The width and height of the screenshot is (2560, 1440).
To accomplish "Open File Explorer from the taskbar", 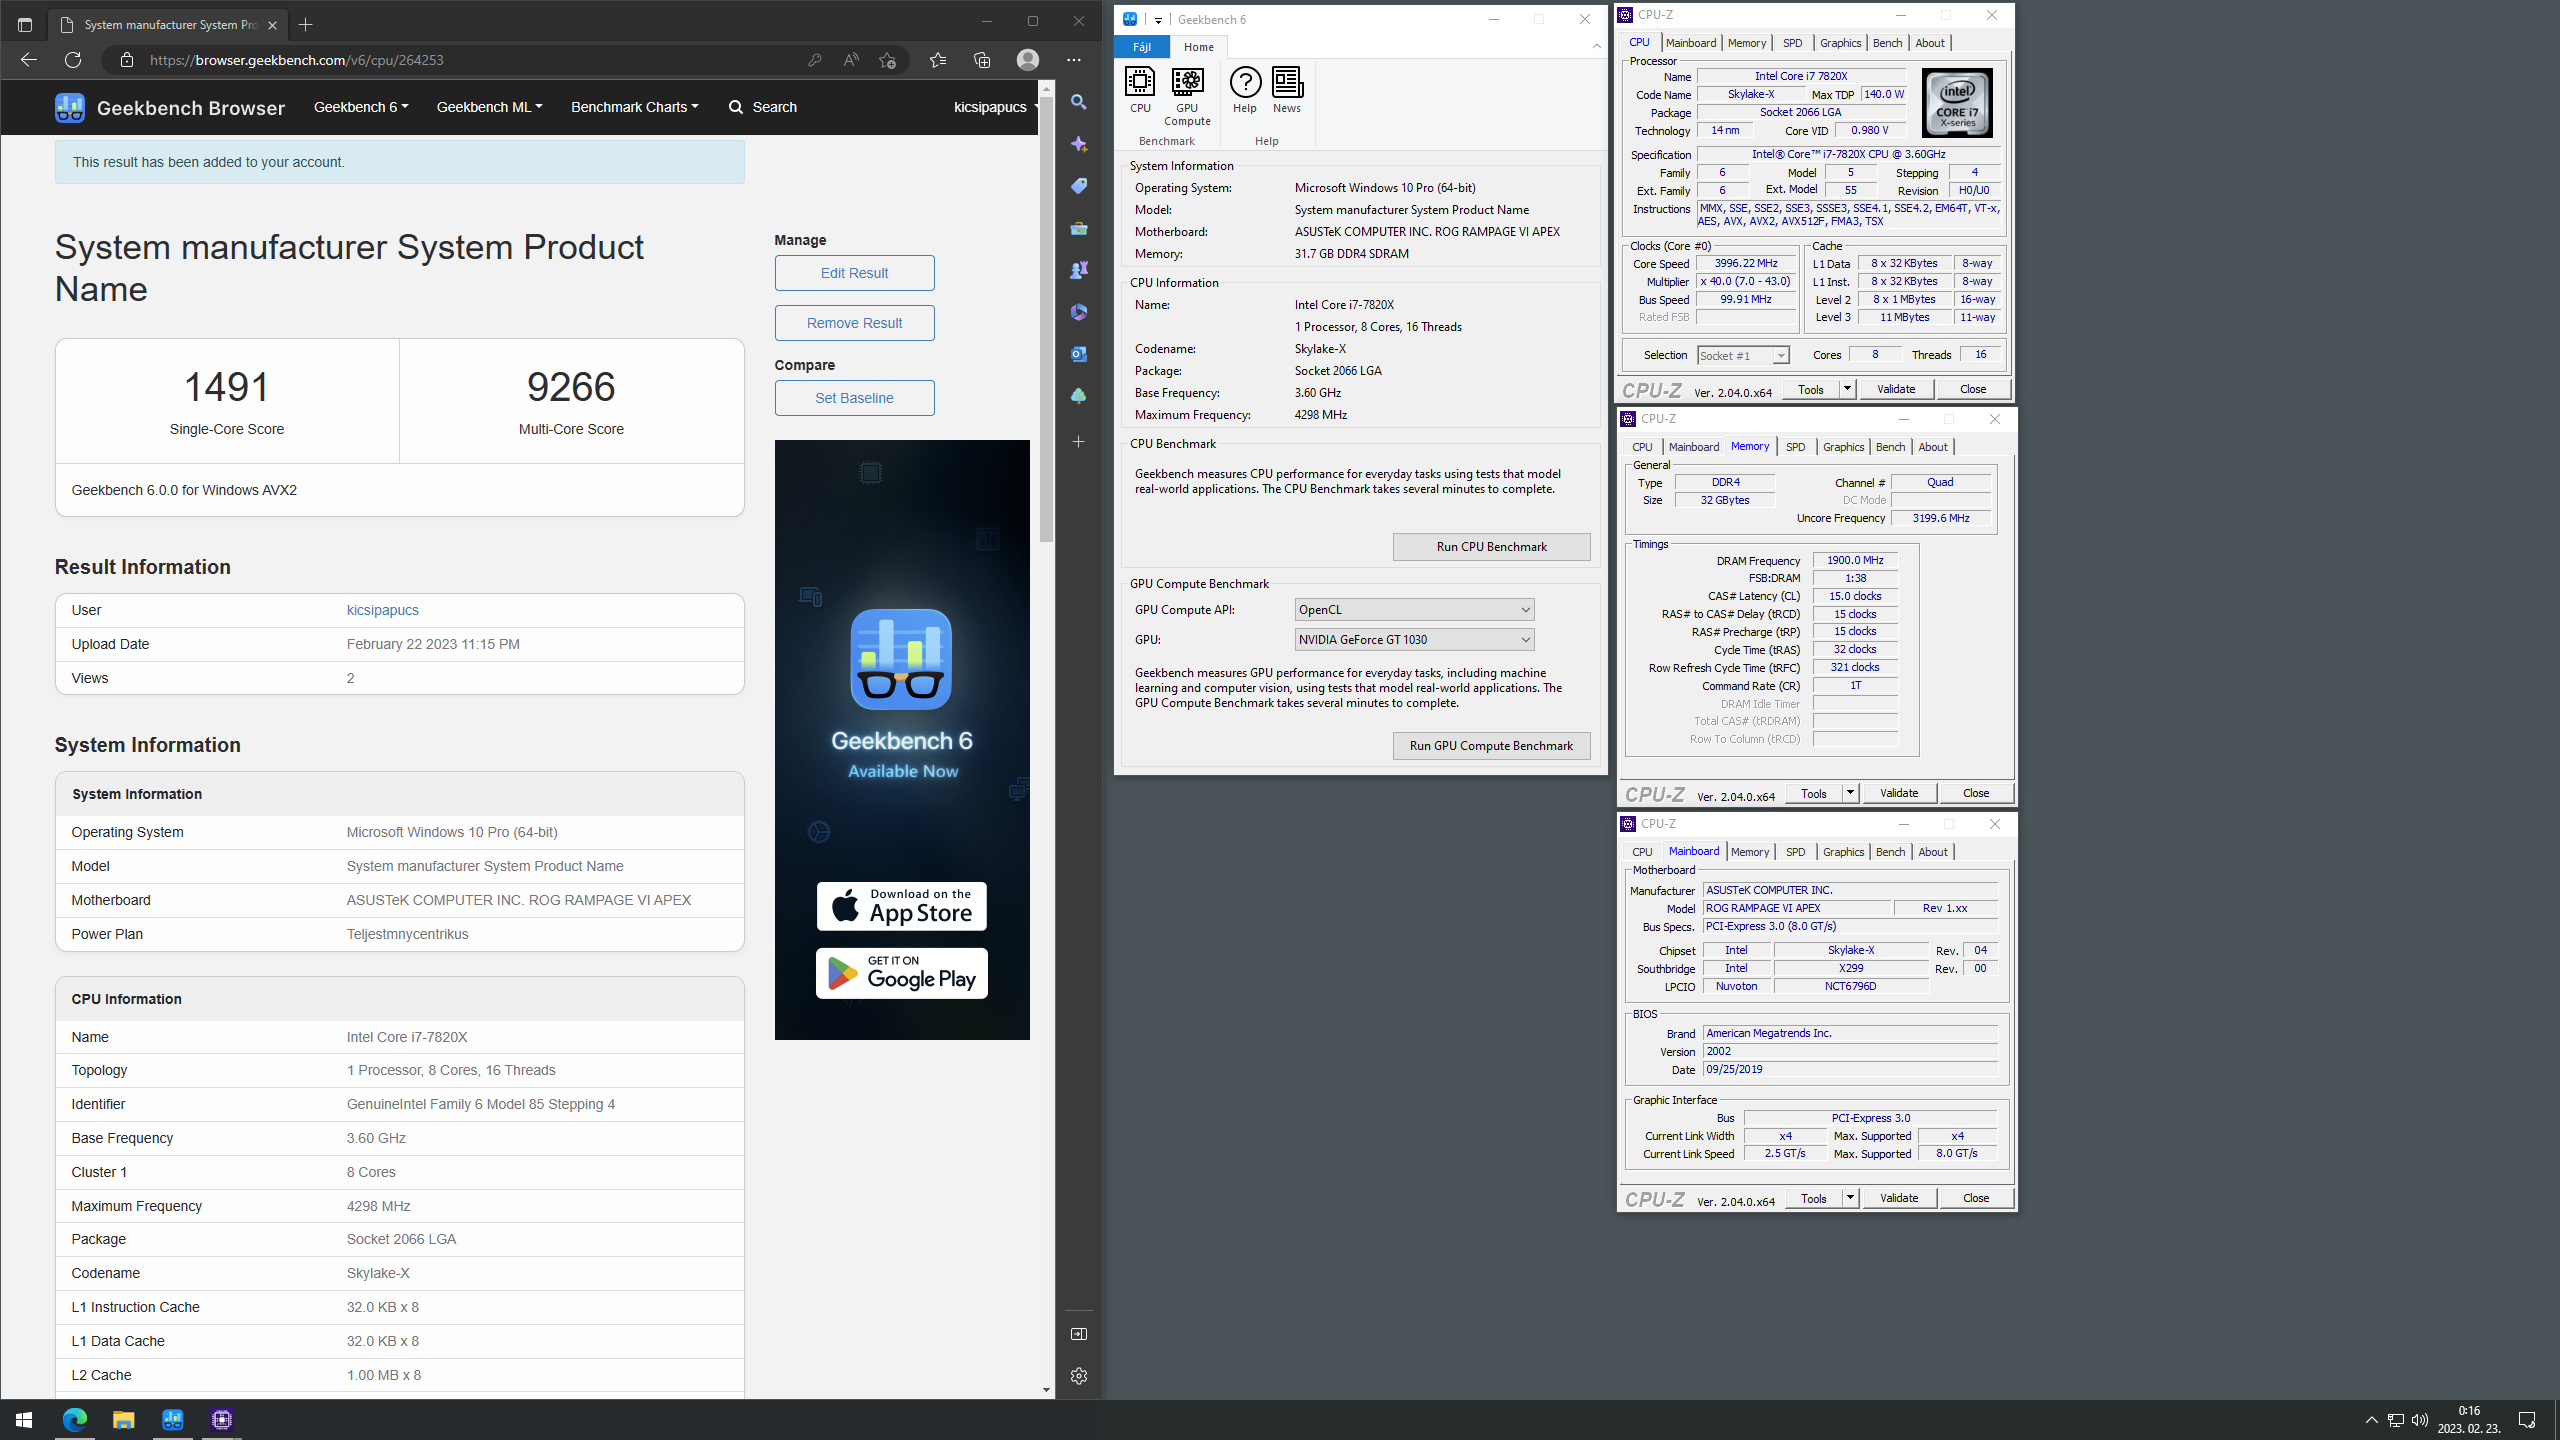I will pos(123,1420).
